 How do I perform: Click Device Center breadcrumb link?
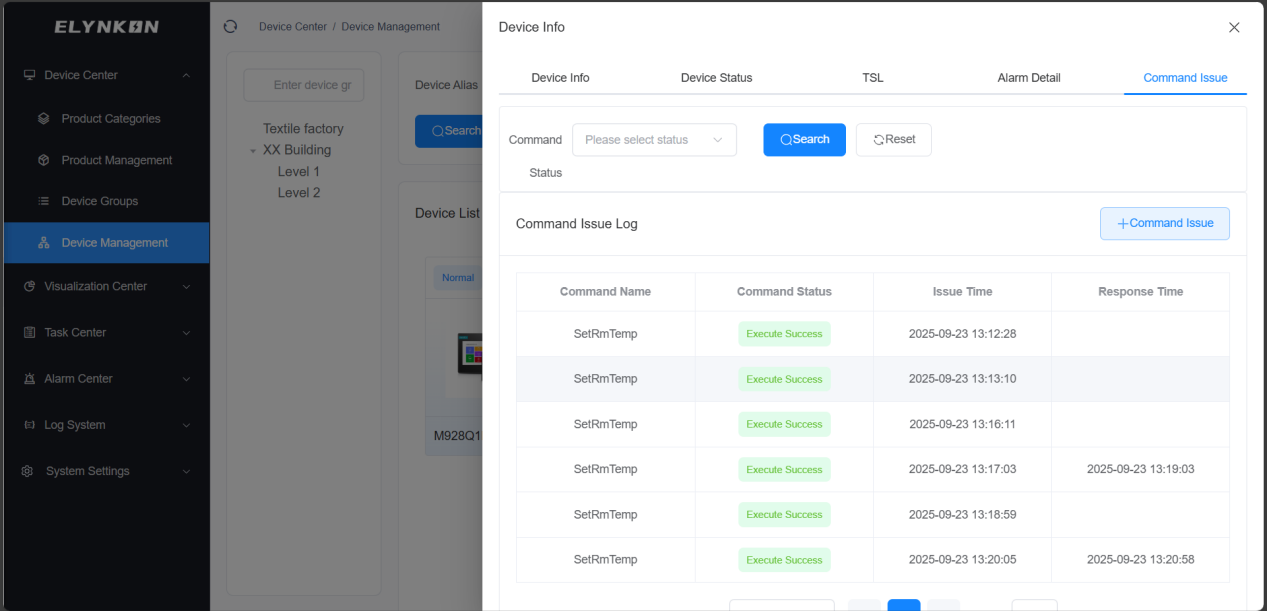[293, 27]
